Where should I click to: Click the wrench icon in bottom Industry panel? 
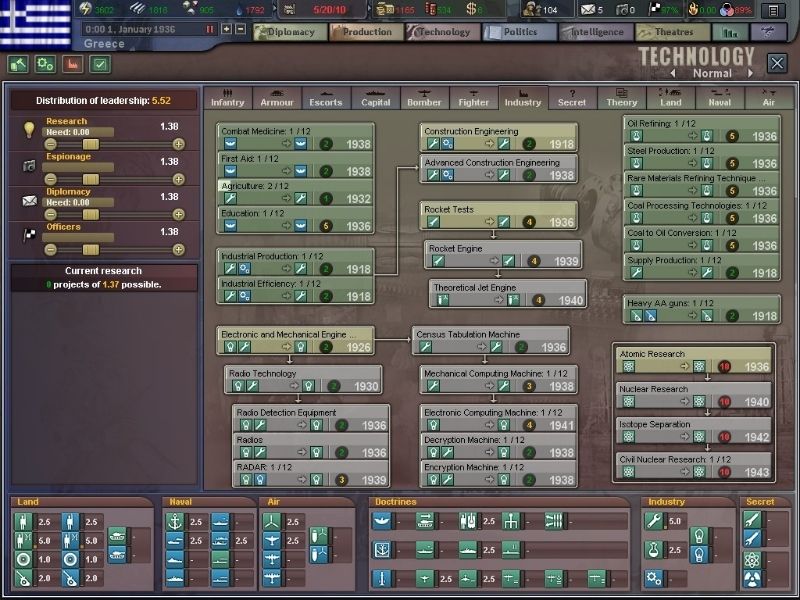(x=654, y=521)
